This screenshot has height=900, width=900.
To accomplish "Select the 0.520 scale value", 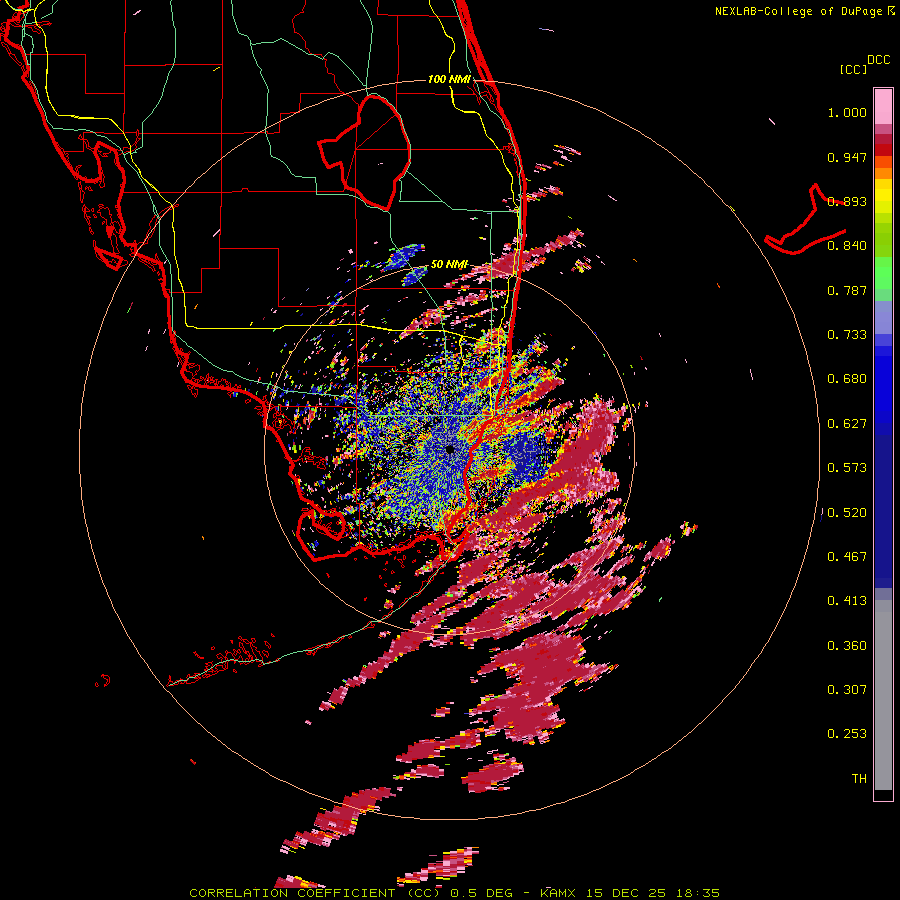I will click(x=847, y=513).
